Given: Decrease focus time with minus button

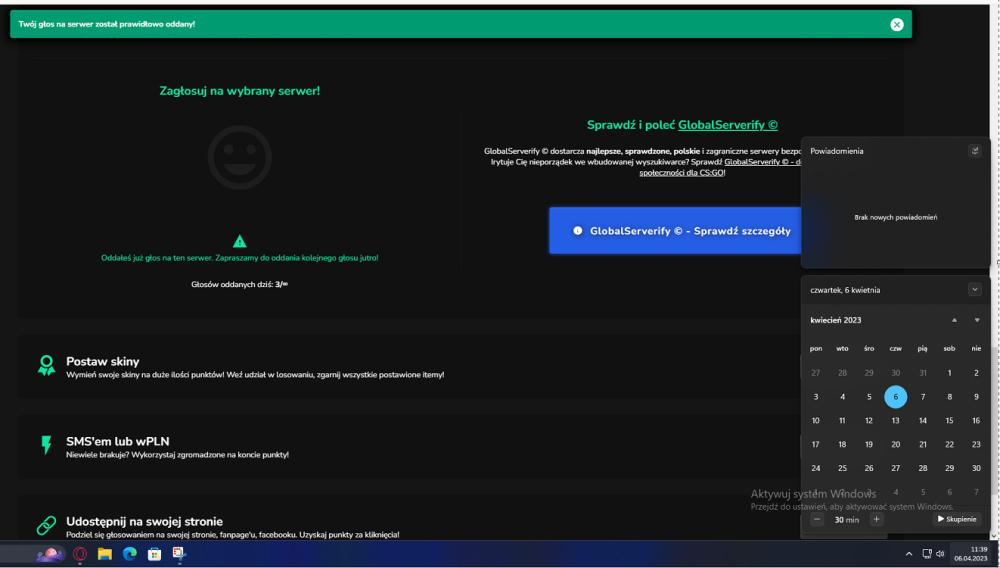Looking at the screenshot, I should pos(817,520).
